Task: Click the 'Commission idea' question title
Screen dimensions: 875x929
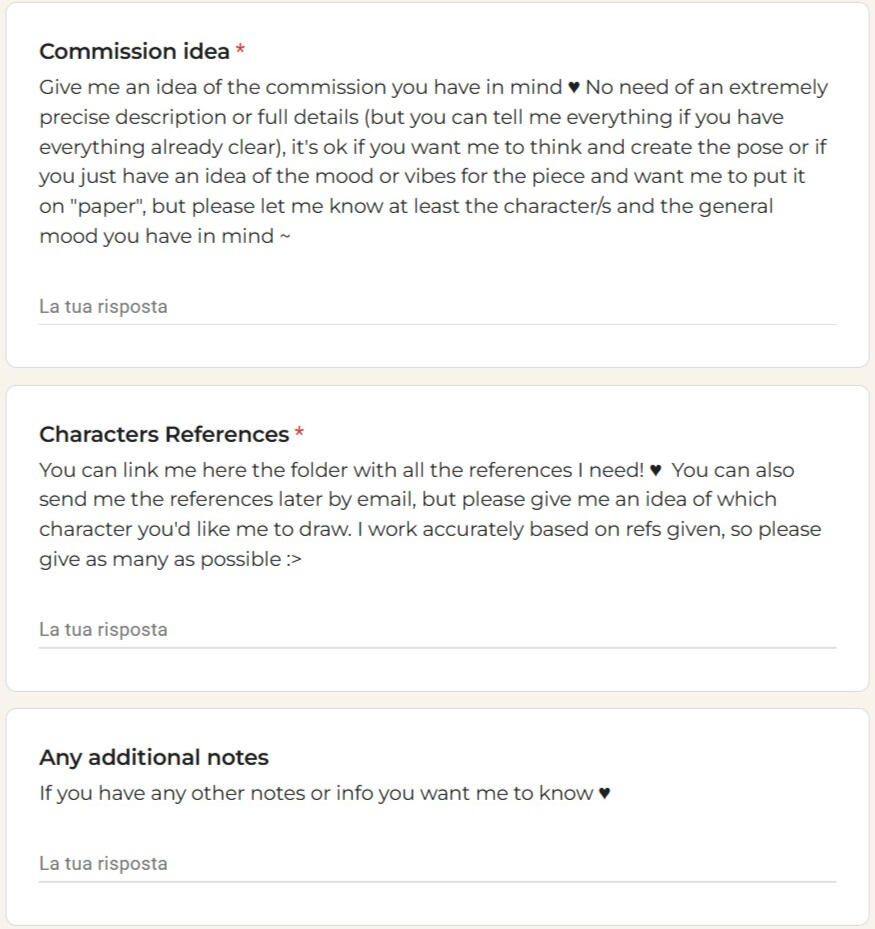Action: 134,52
